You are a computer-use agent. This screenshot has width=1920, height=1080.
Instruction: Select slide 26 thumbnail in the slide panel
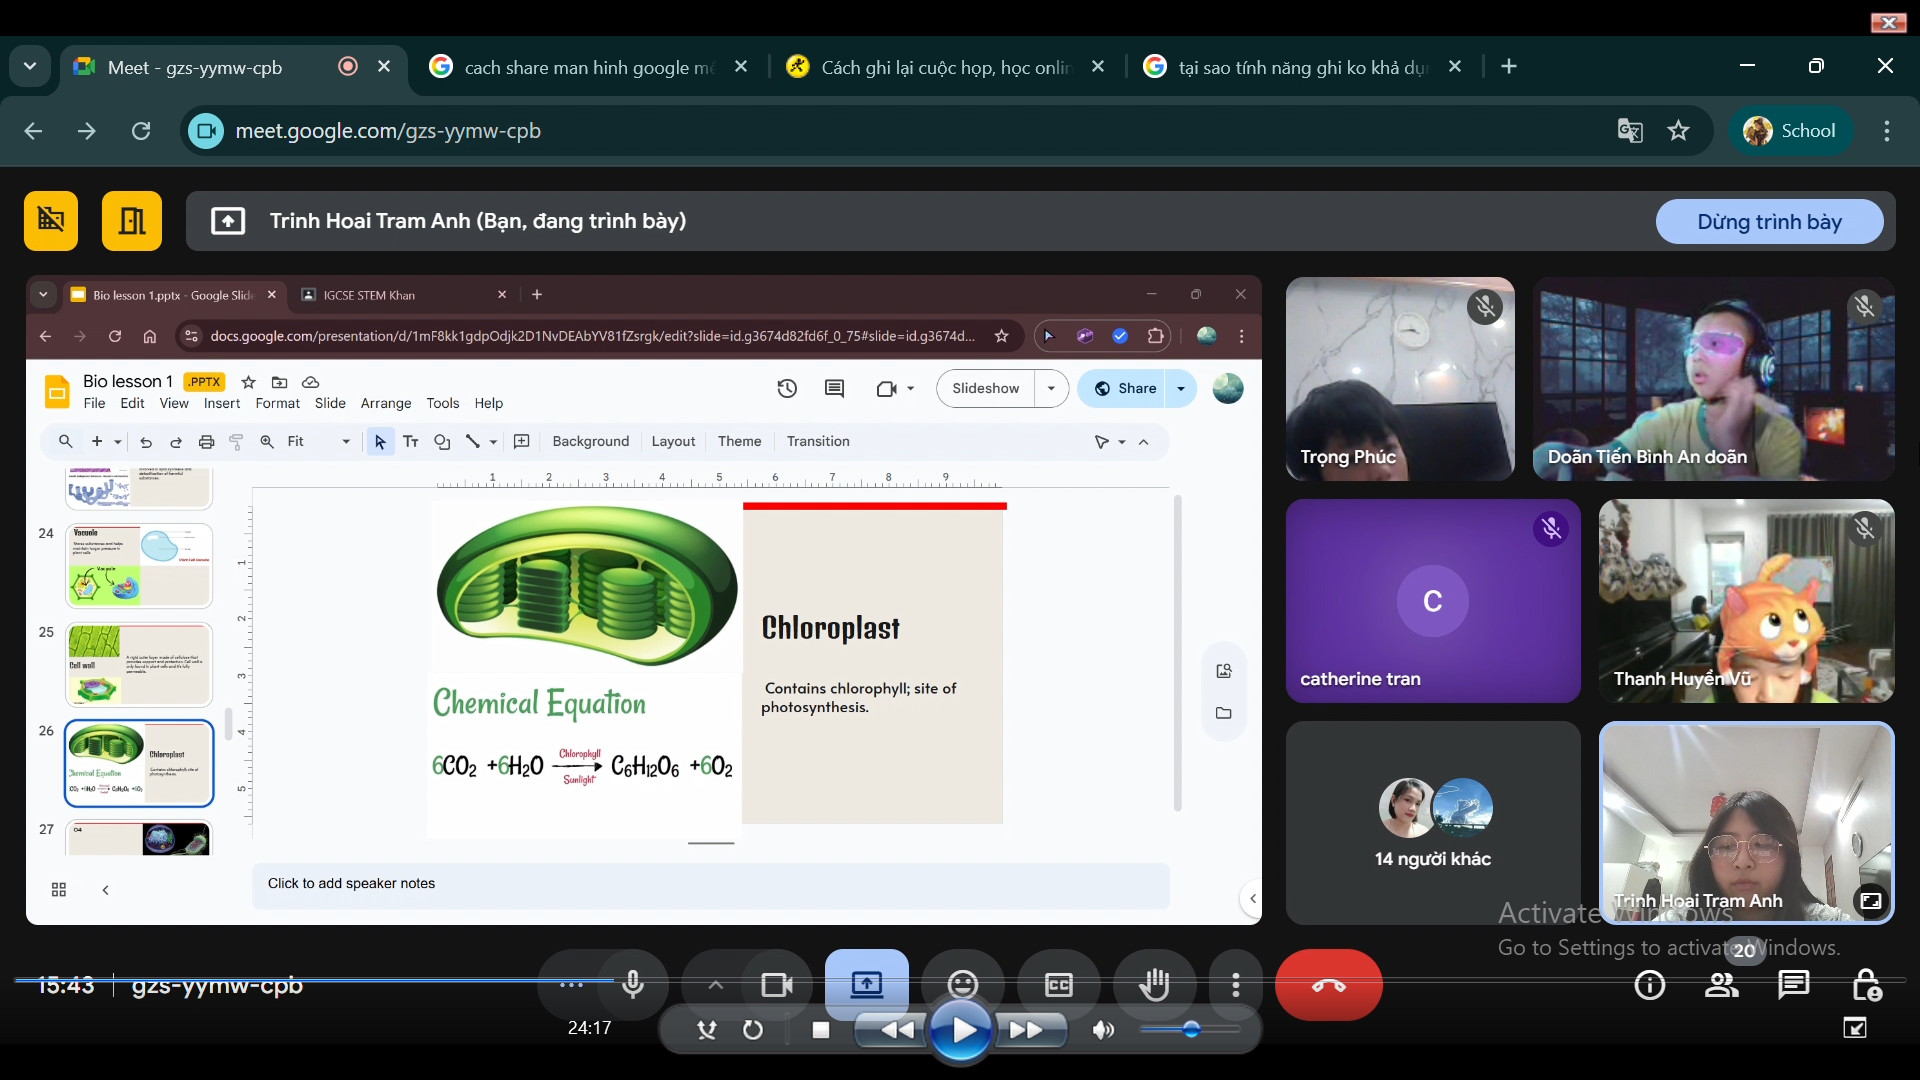pyautogui.click(x=139, y=763)
